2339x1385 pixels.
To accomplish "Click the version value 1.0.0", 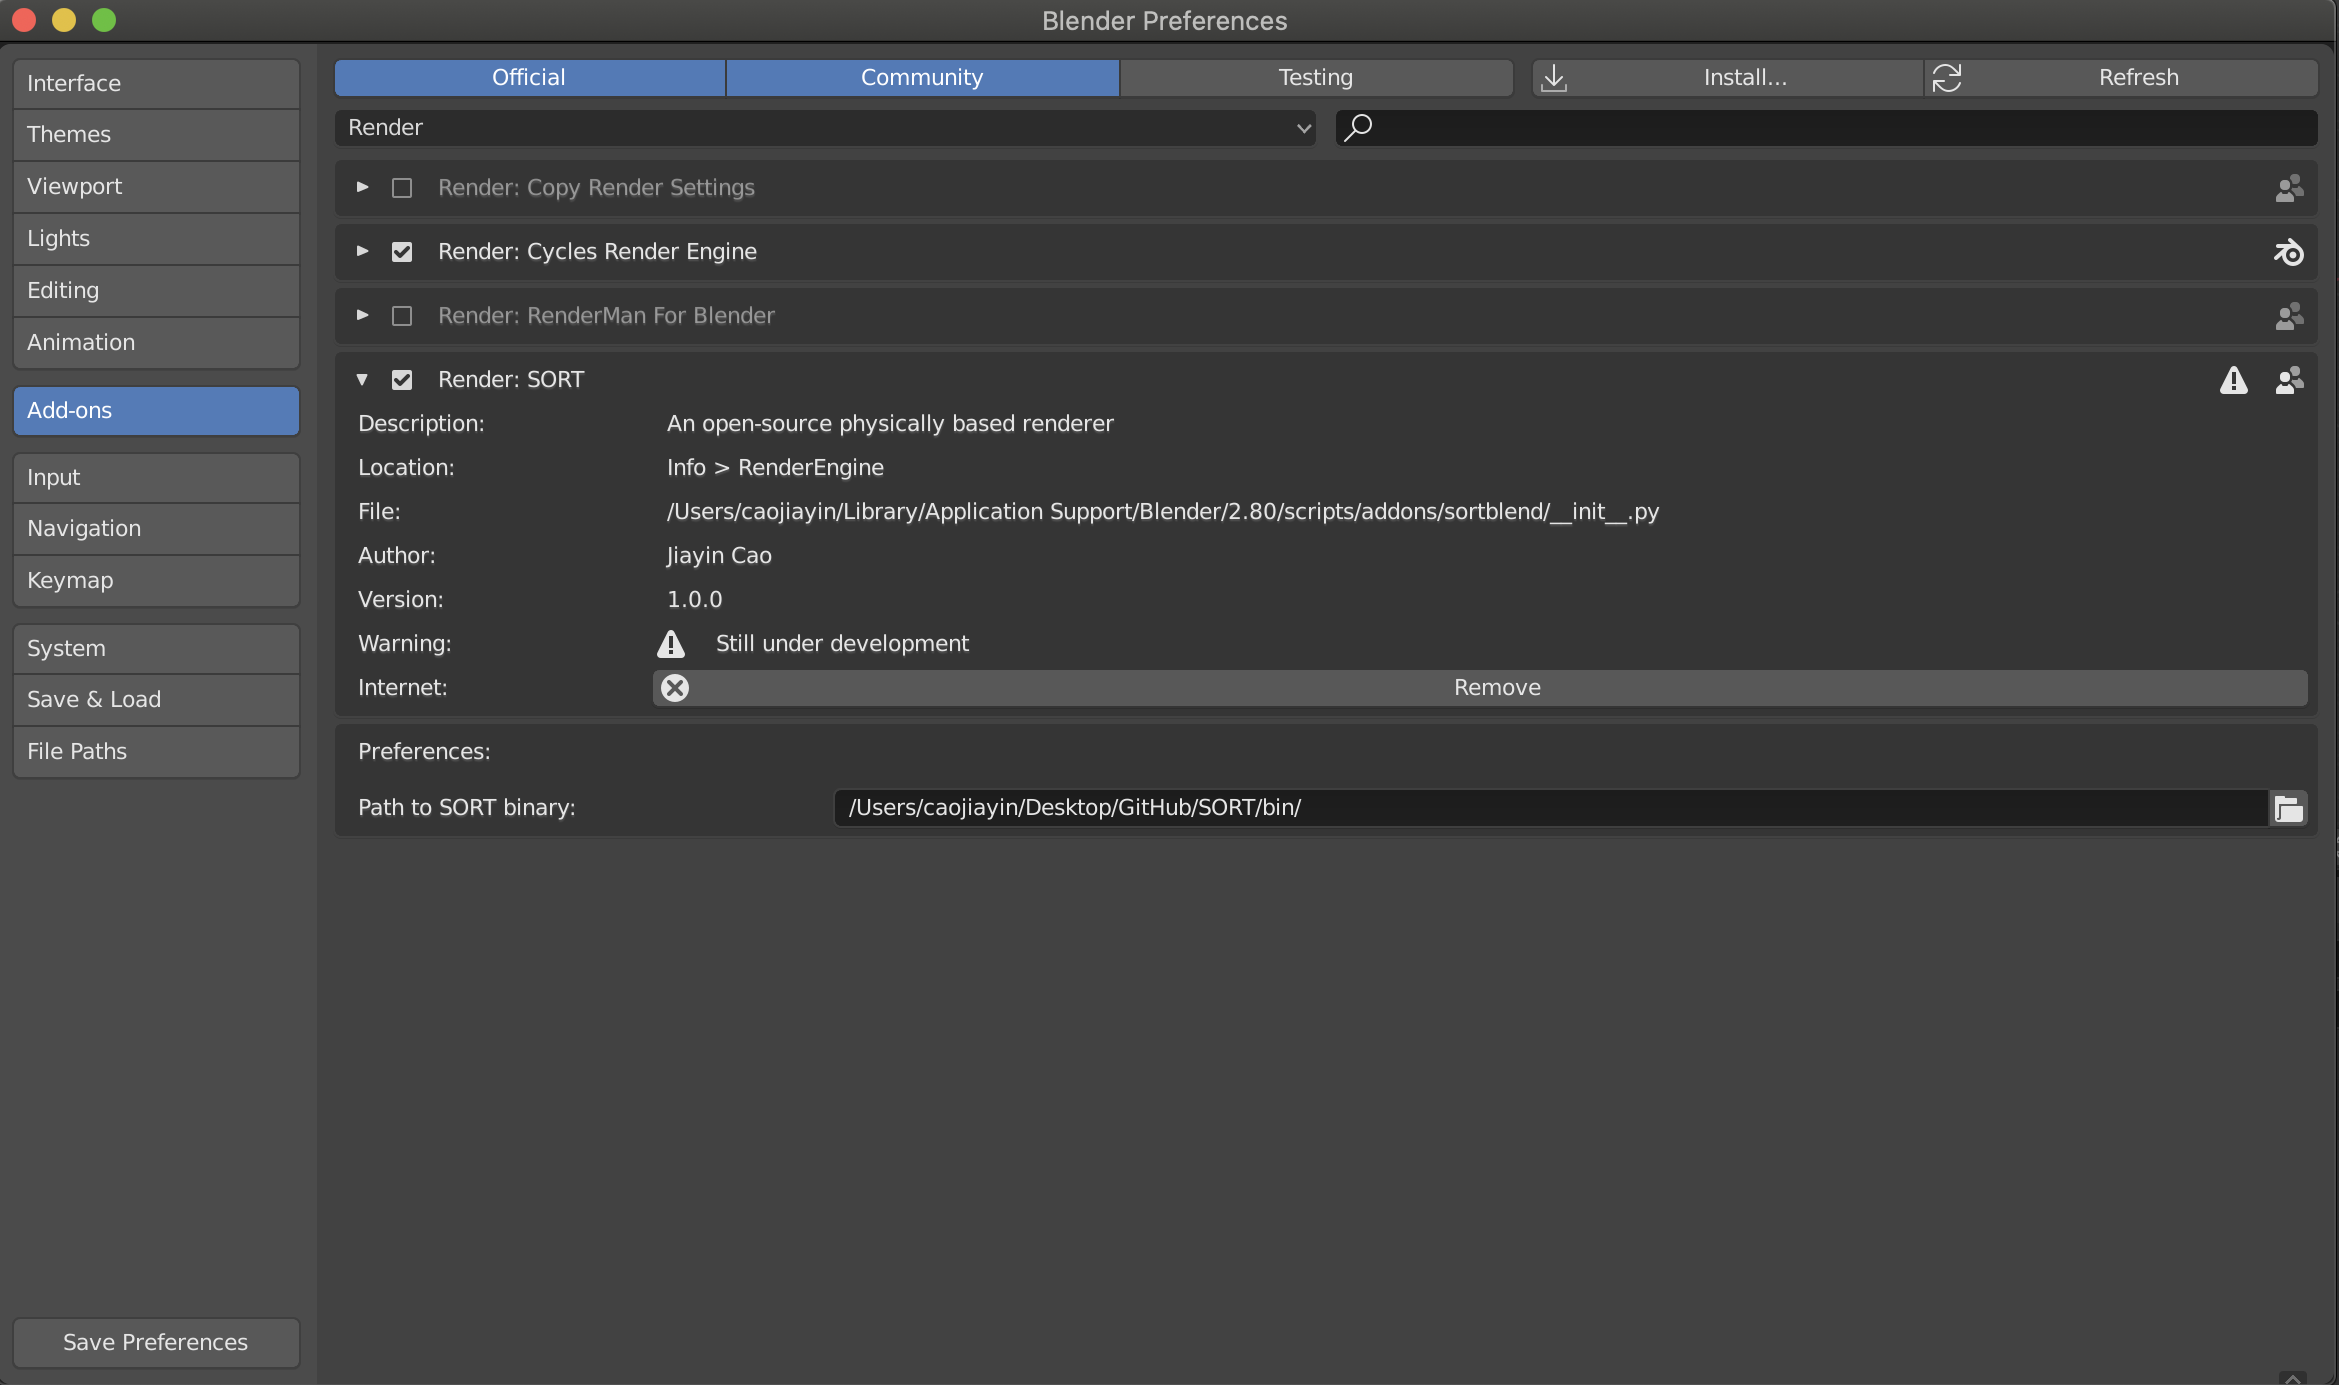I will click(694, 600).
